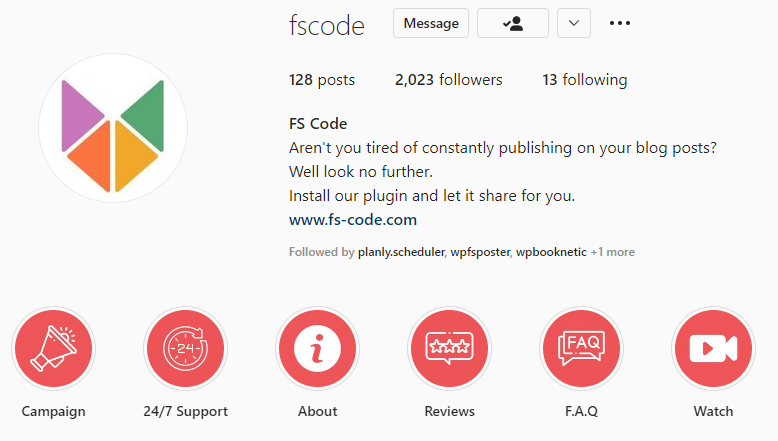Viewport: 778px width, 441px height.
Task: Show the +1 more mutual followers
Action: click(613, 252)
